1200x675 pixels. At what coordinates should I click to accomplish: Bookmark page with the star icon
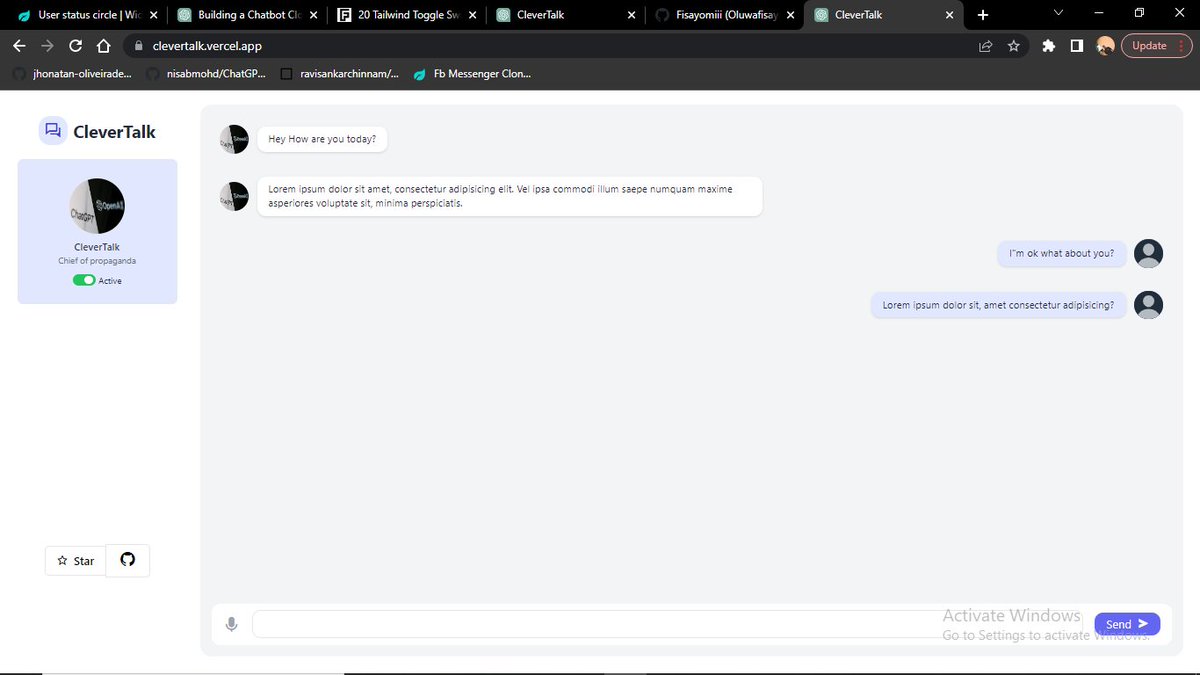(x=1014, y=46)
